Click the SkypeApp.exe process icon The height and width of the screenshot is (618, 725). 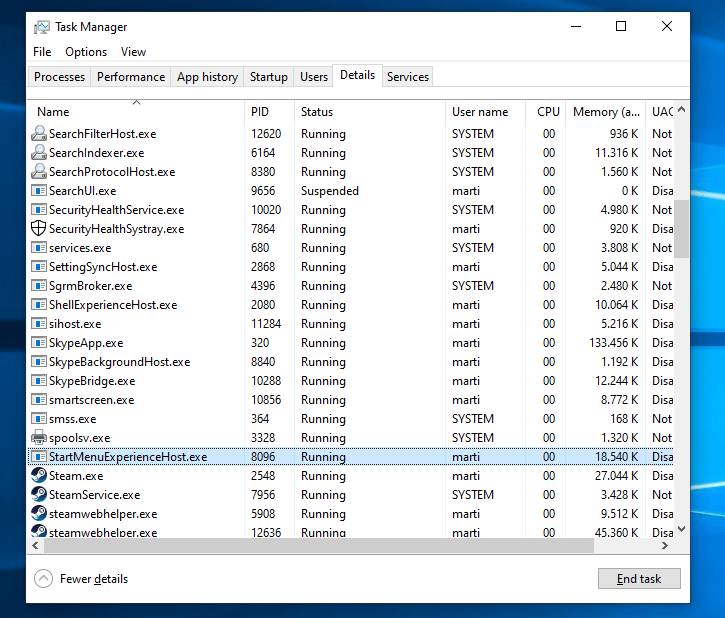(x=39, y=343)
